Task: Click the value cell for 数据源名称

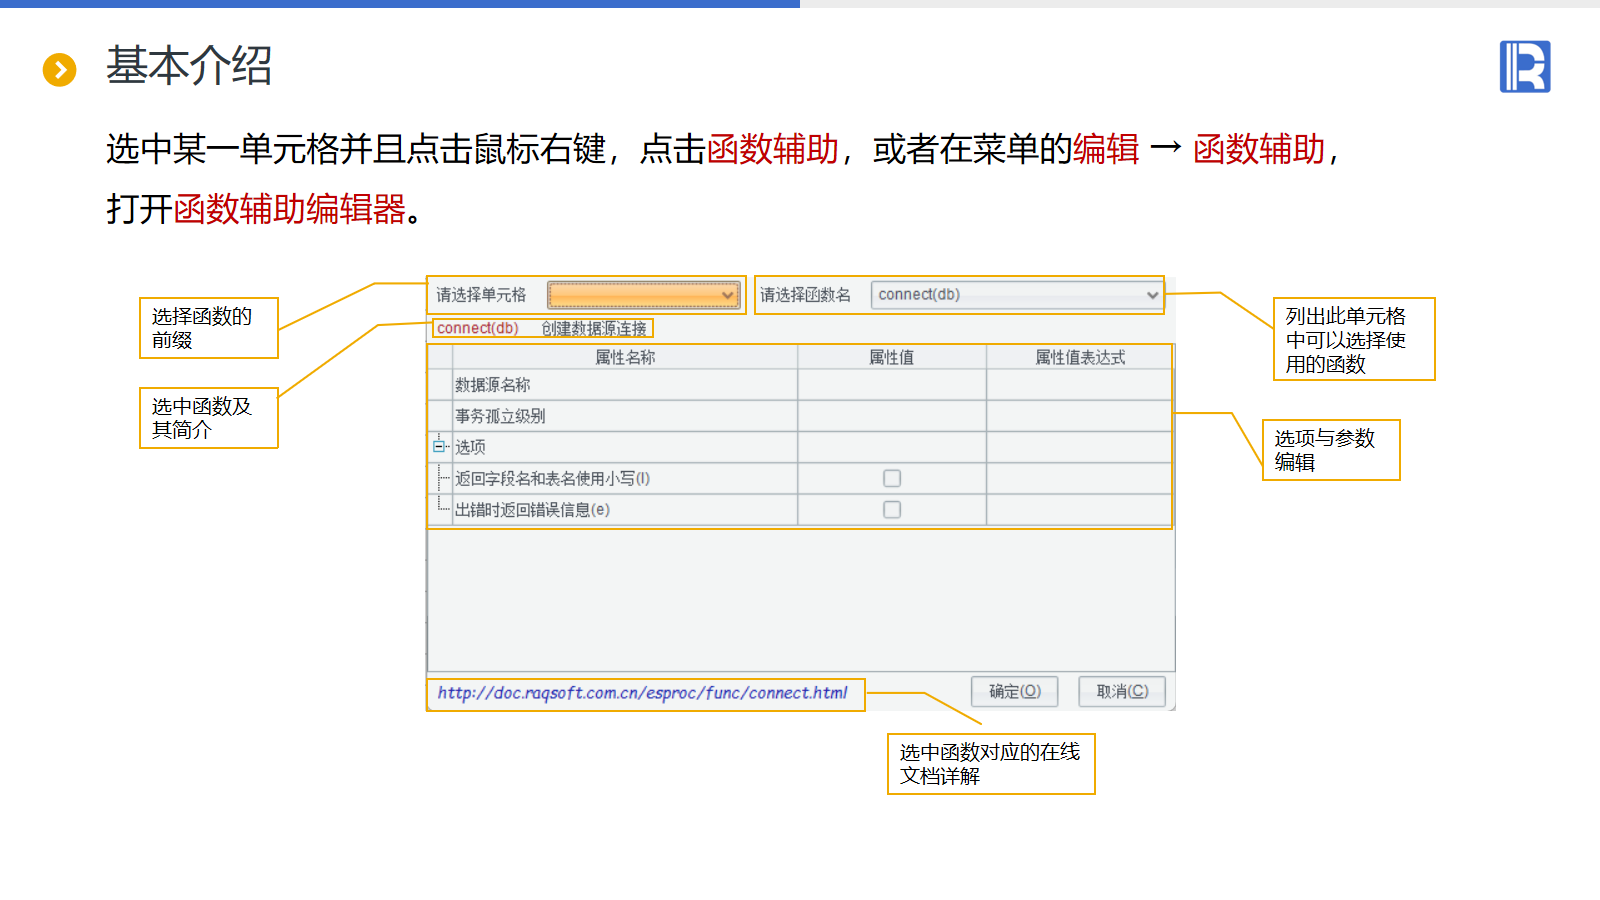Action: coord(891,385)
